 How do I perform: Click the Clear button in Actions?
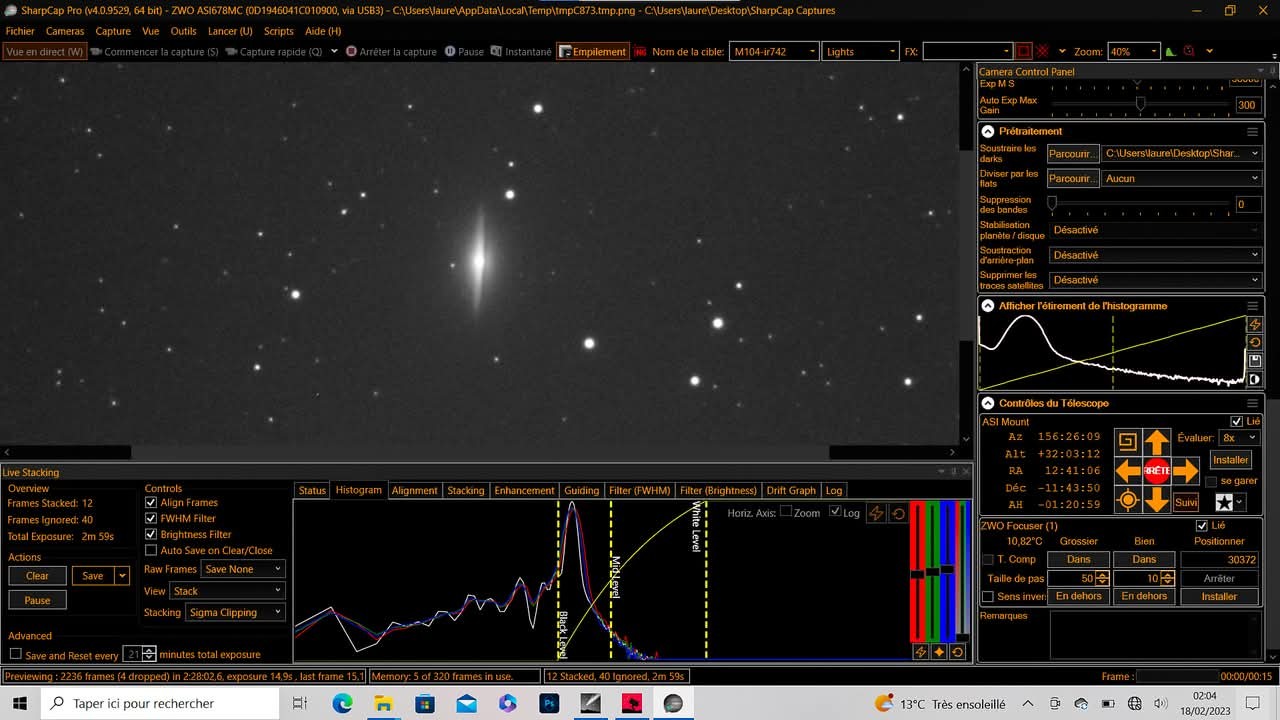37,576
